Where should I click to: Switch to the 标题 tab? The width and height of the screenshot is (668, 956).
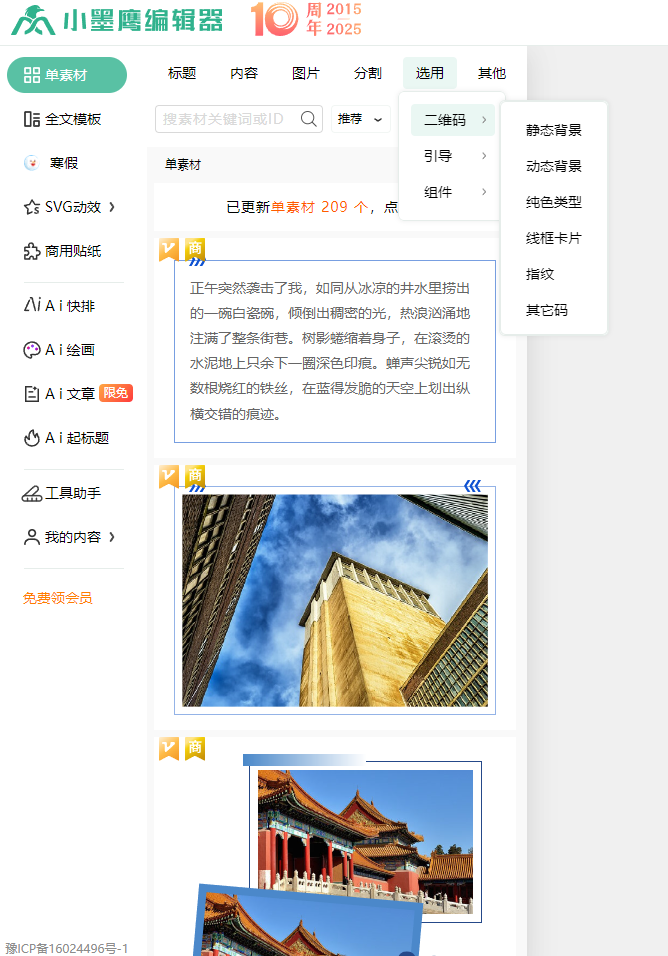pyautogui.click(x=182, y=73)
